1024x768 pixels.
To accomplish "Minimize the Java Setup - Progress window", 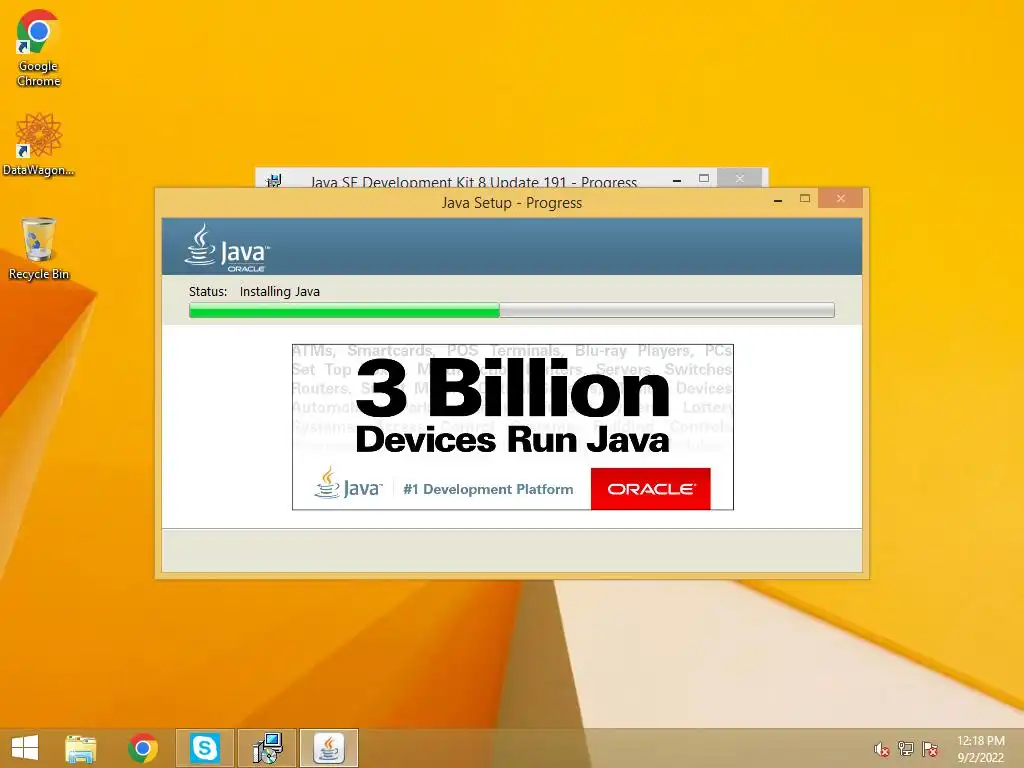I will click(x=778, y=200).
